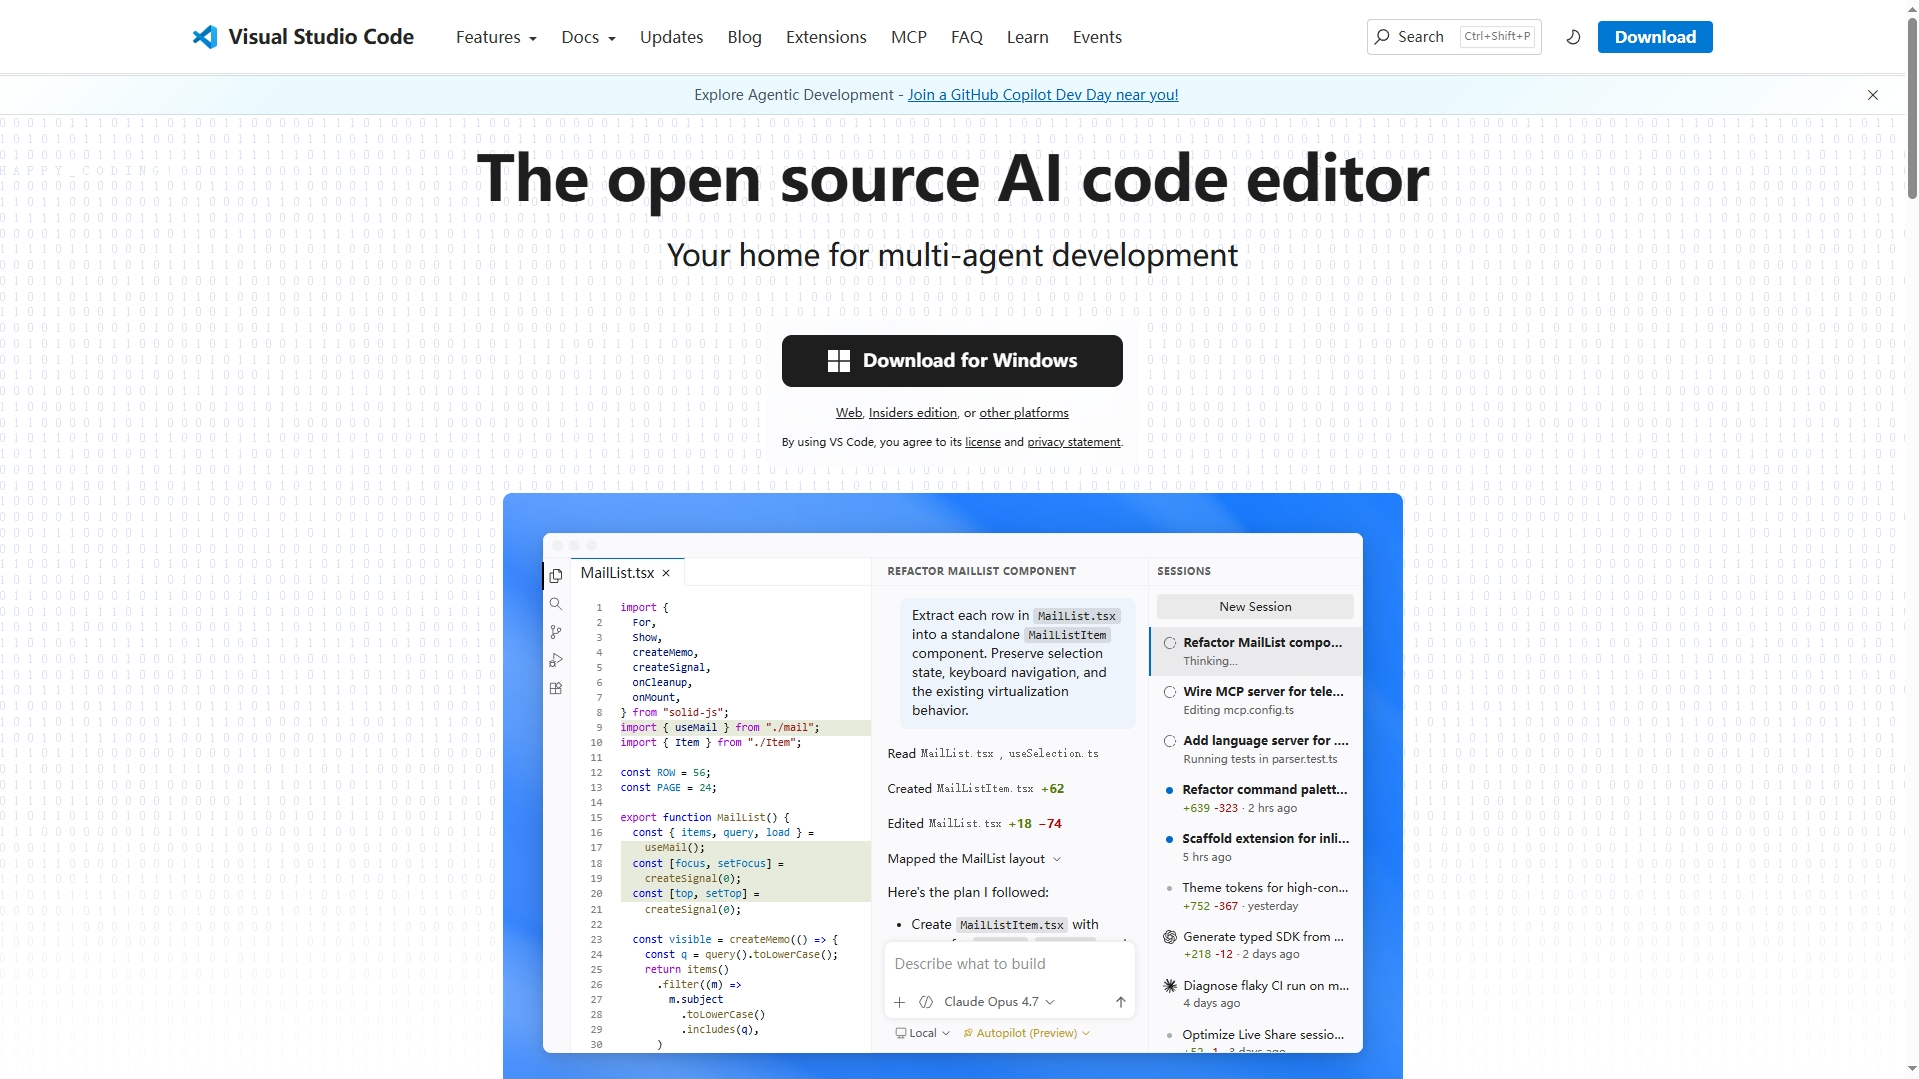Viewport: 1919px width, 1079px height.
Task: Click the Edited MailList.tsx +18 -74 line
Action: [x=974, y=824]
